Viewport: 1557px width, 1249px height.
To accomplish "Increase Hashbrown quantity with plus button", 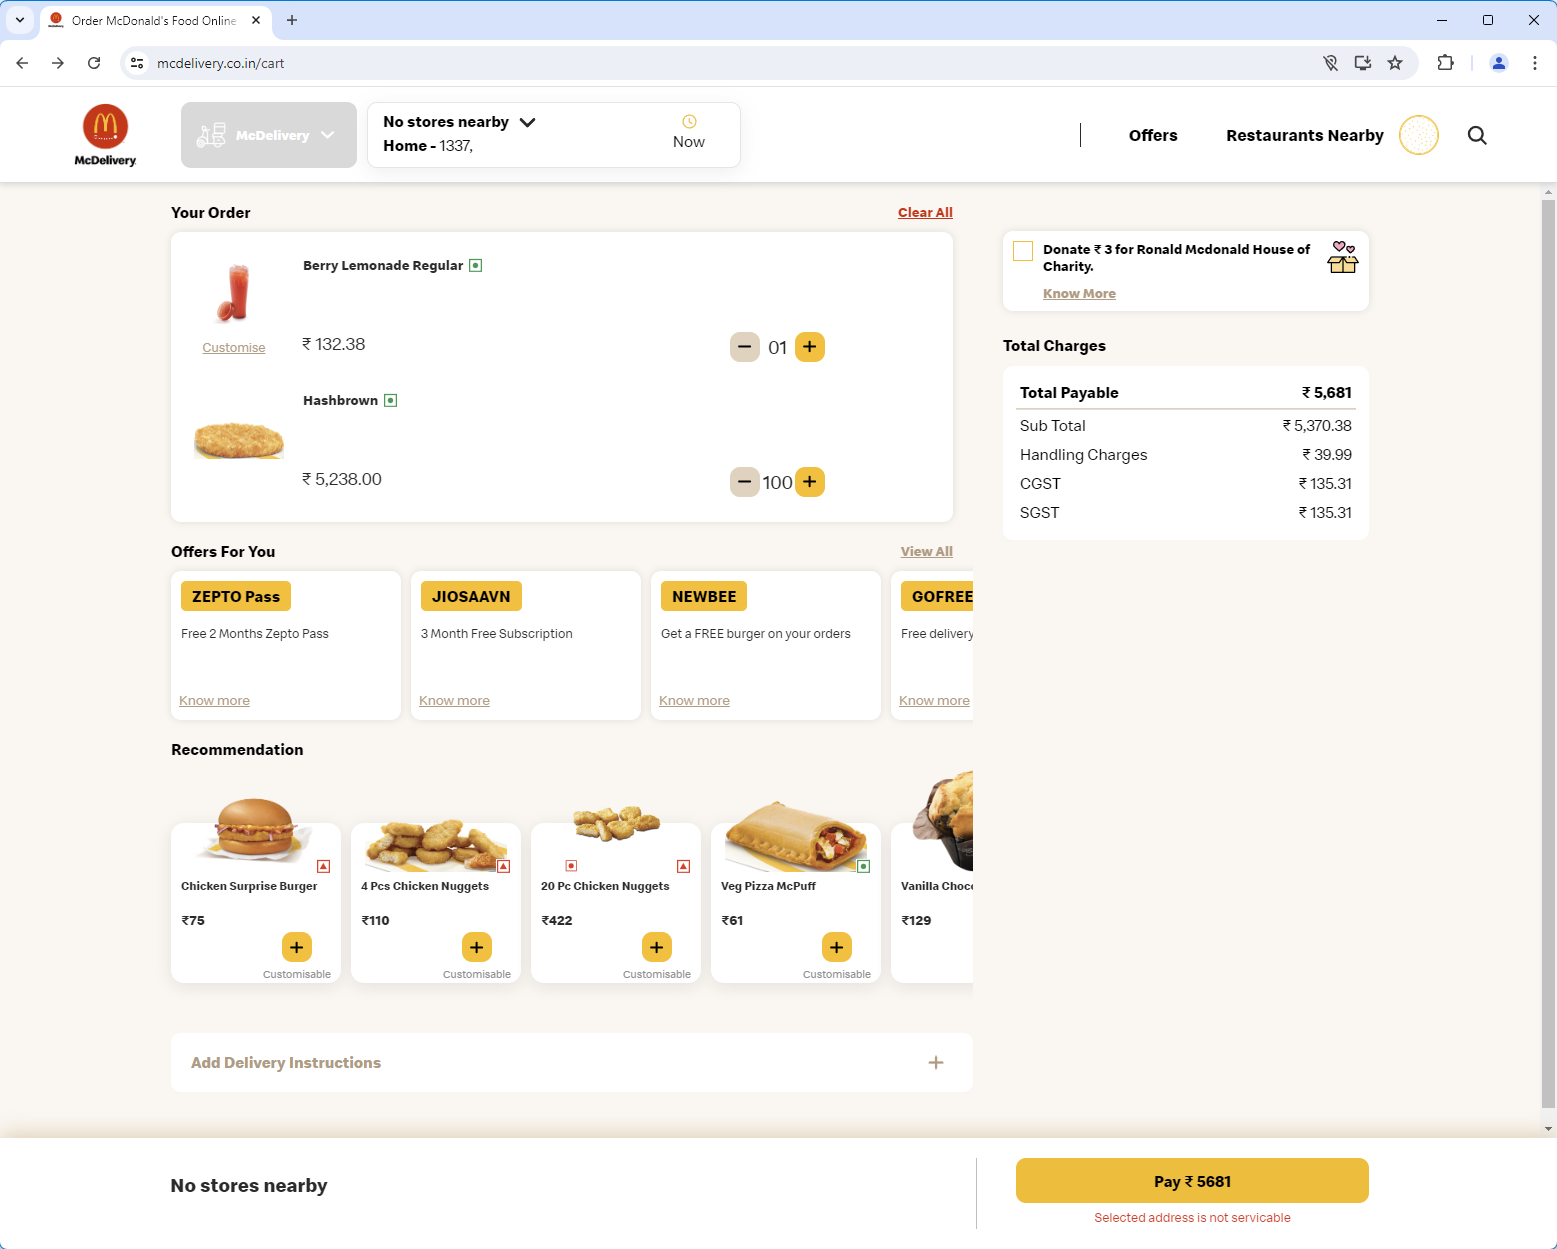I will pyautogui.click(x=810, y=482).
